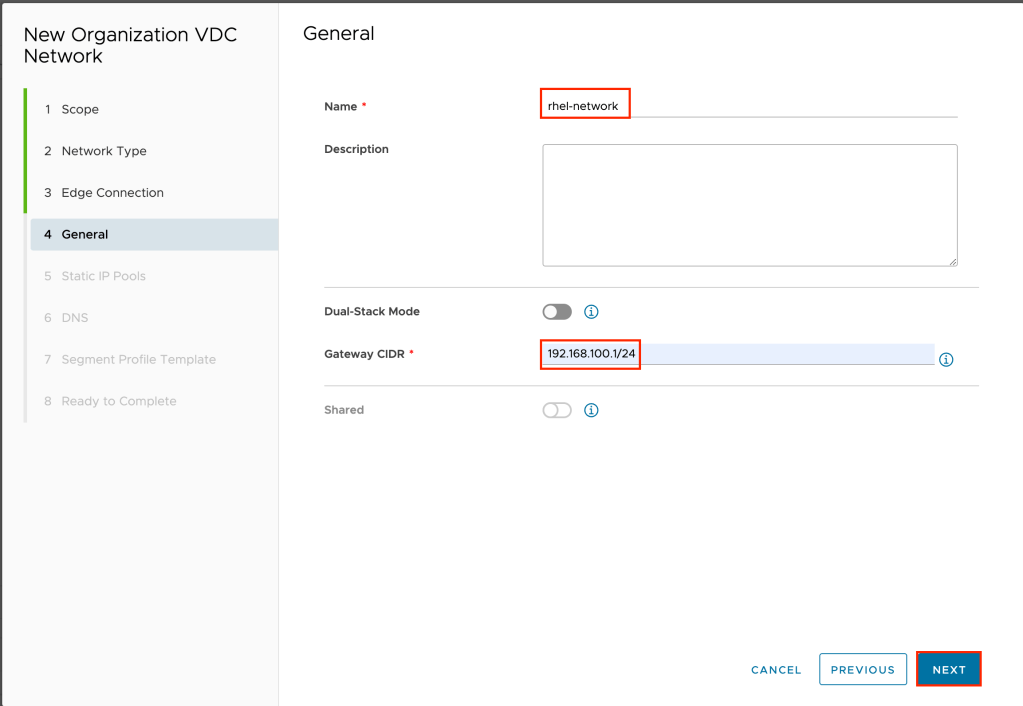
Task: Toggle the Shared switch
Action: (x=557, y=410)
